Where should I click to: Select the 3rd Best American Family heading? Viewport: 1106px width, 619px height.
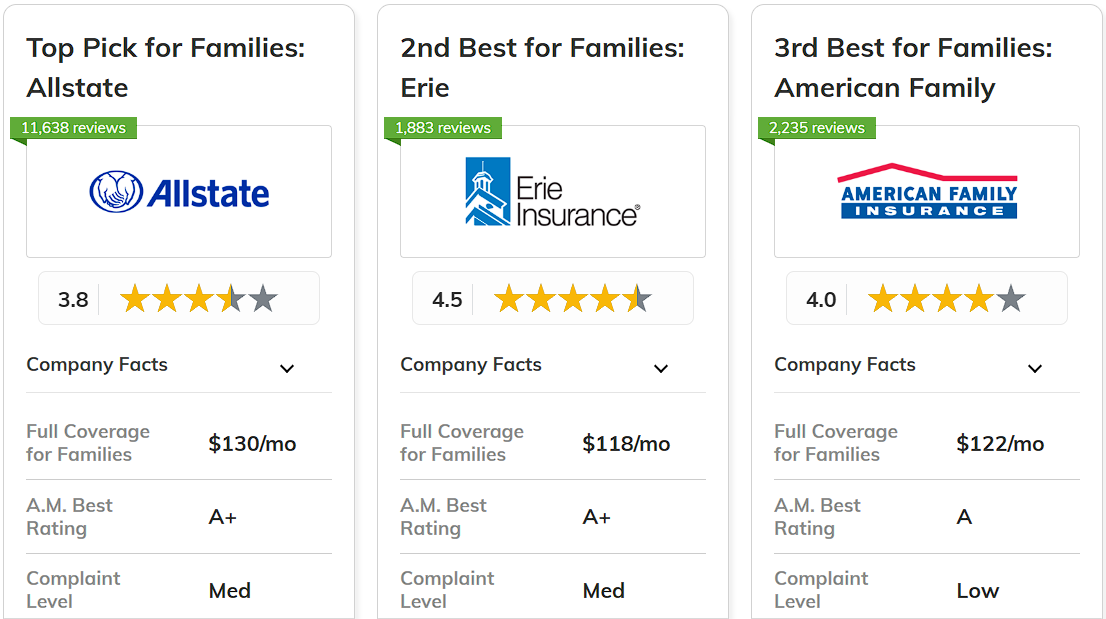[x=913, y=68]
